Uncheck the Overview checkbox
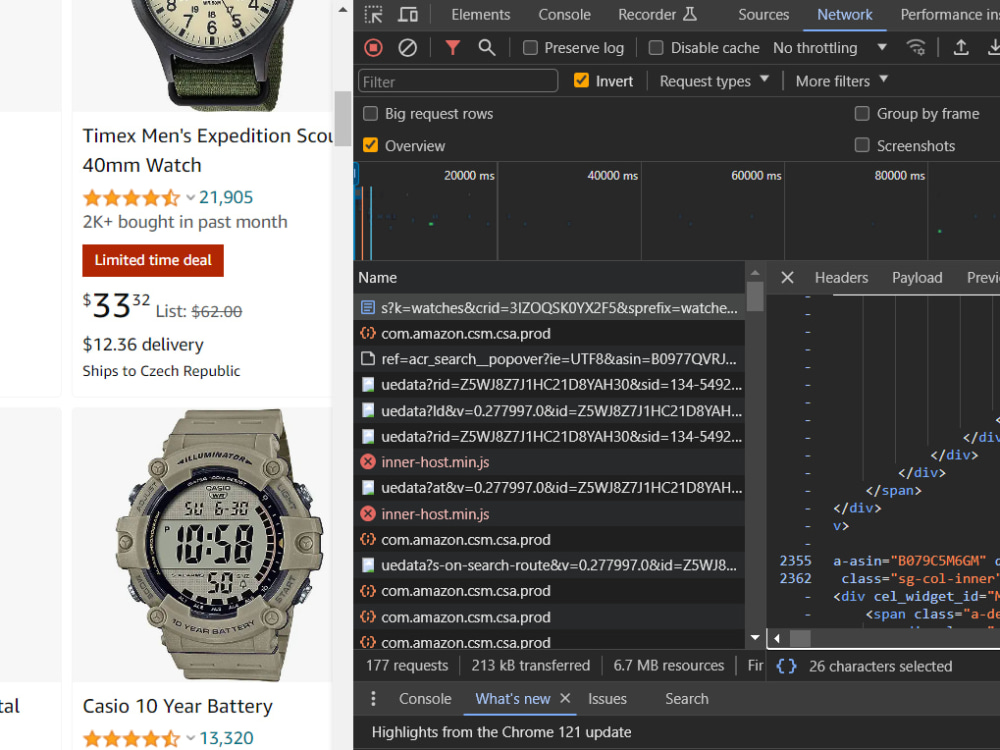Screen dimensions: 1000x750 (370, 145)
